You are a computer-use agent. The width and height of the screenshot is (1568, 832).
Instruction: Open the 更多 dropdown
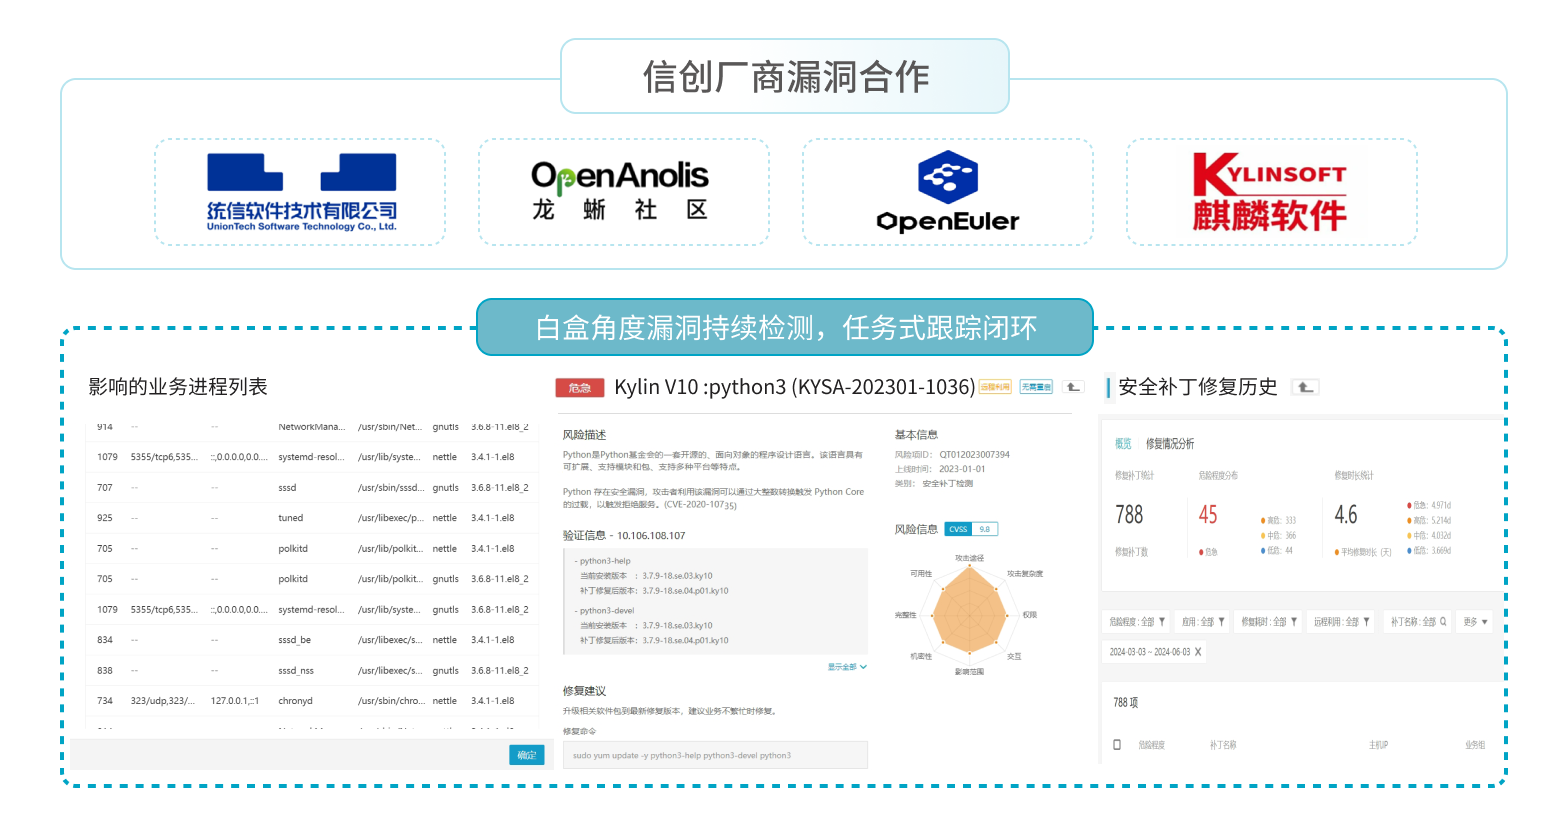point(1475,622)
